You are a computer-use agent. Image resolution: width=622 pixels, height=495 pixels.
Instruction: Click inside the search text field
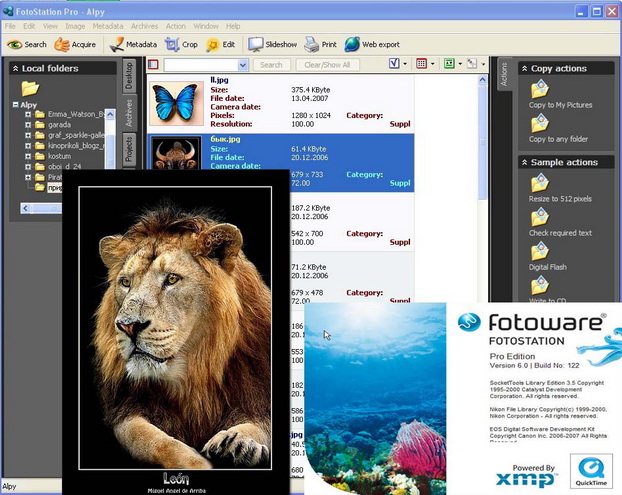[201, 65]
